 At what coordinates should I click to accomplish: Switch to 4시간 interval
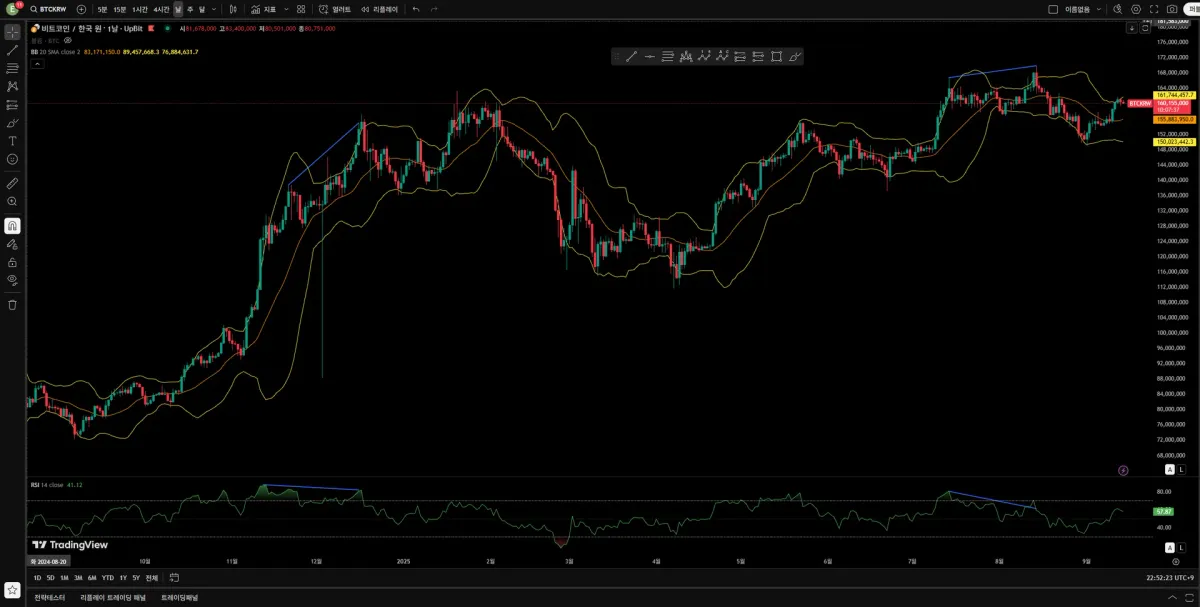(x=161, y=9)
